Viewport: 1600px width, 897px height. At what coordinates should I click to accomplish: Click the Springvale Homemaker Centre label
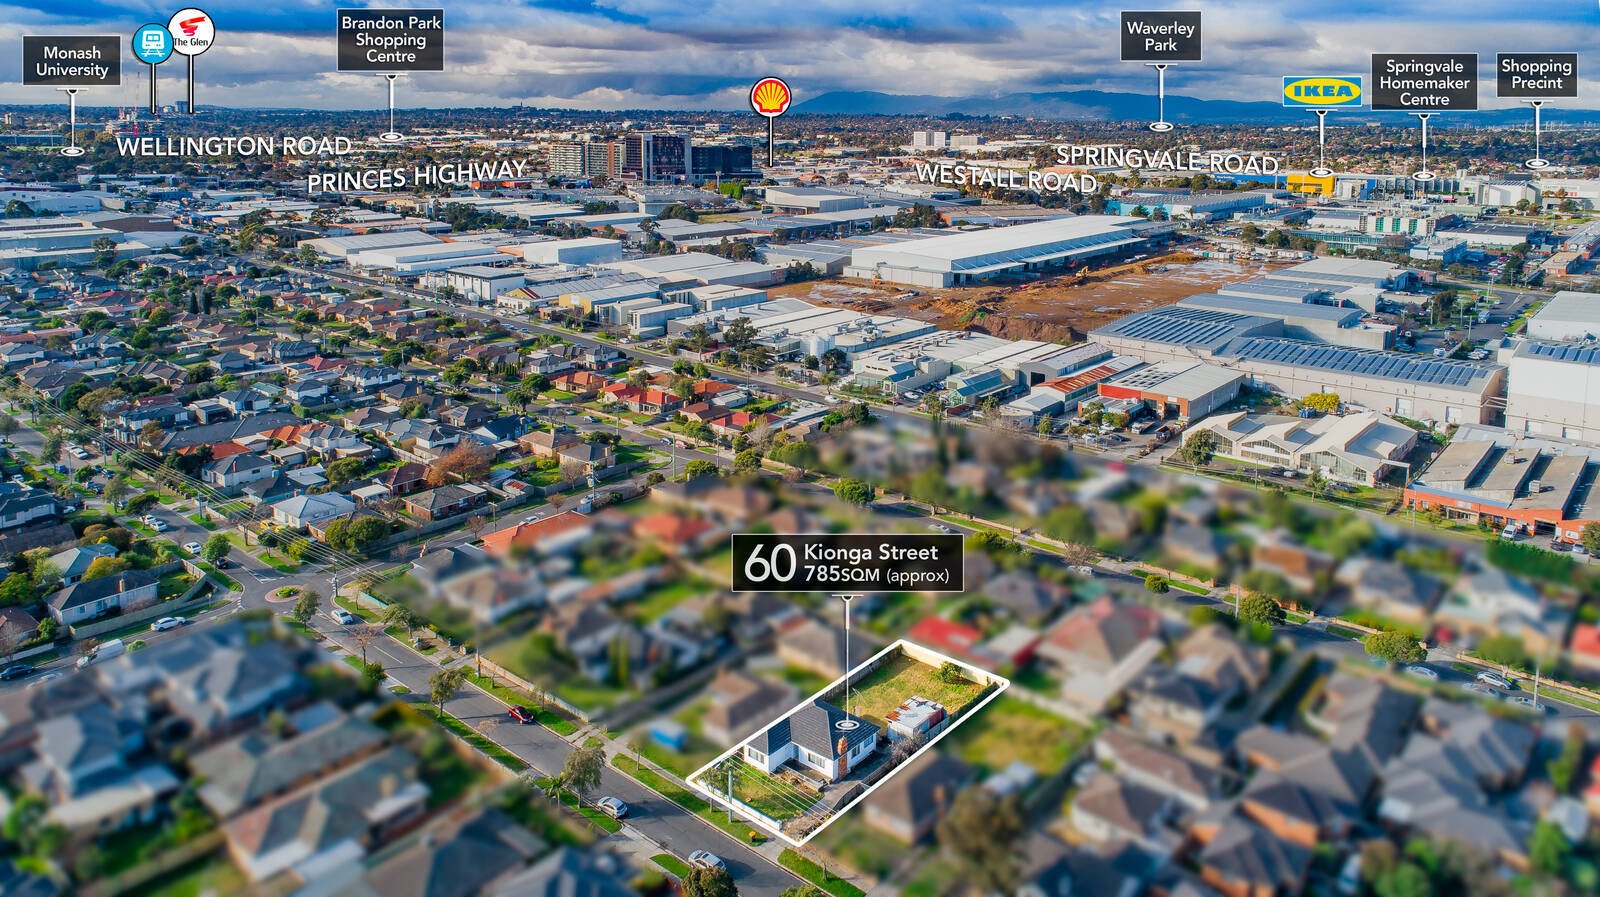tap(1424, 82)
